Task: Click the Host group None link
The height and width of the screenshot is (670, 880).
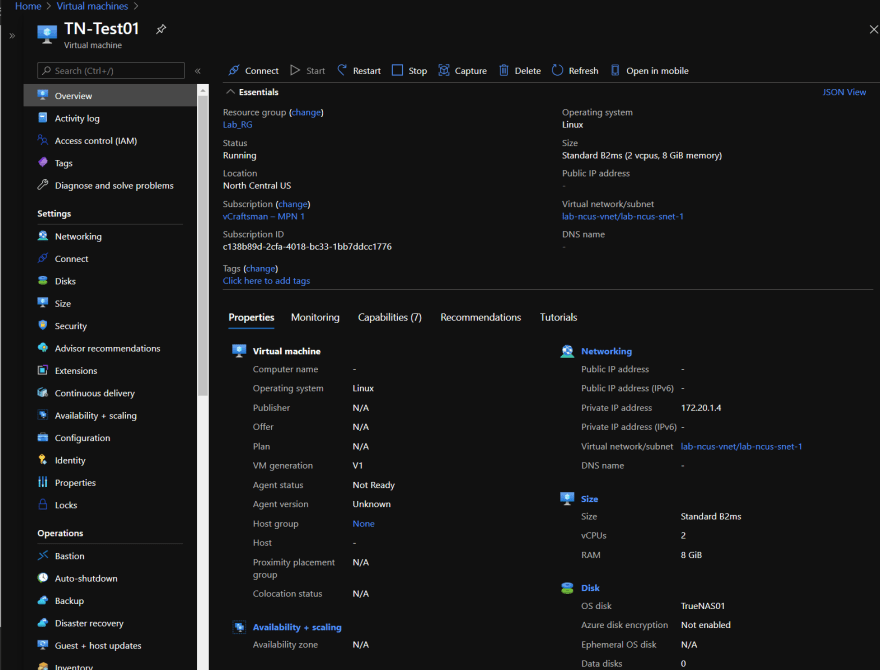Action: point(363,524)
